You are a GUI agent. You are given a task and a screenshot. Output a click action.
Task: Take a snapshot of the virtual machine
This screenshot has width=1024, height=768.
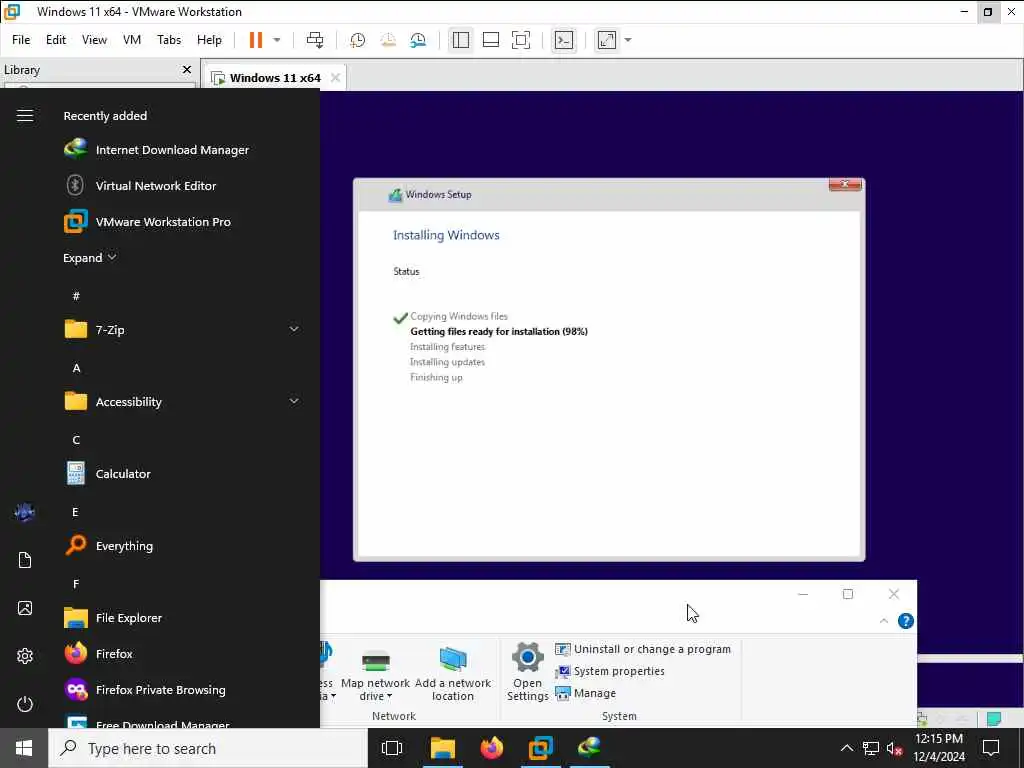(x=357, y=40)
